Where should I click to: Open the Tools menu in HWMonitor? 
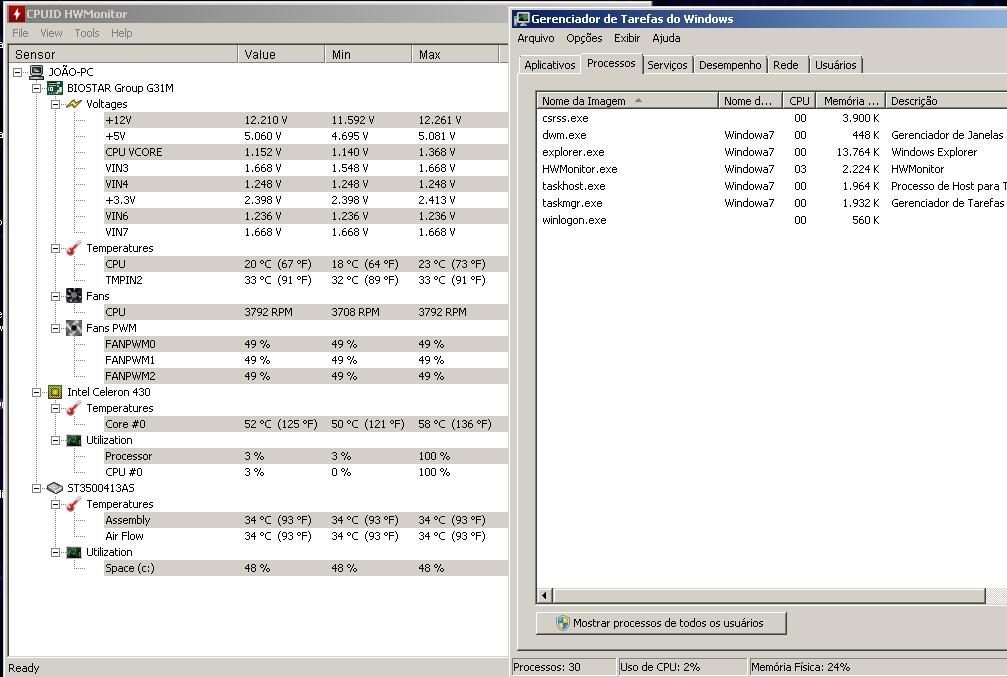point(87,33)
